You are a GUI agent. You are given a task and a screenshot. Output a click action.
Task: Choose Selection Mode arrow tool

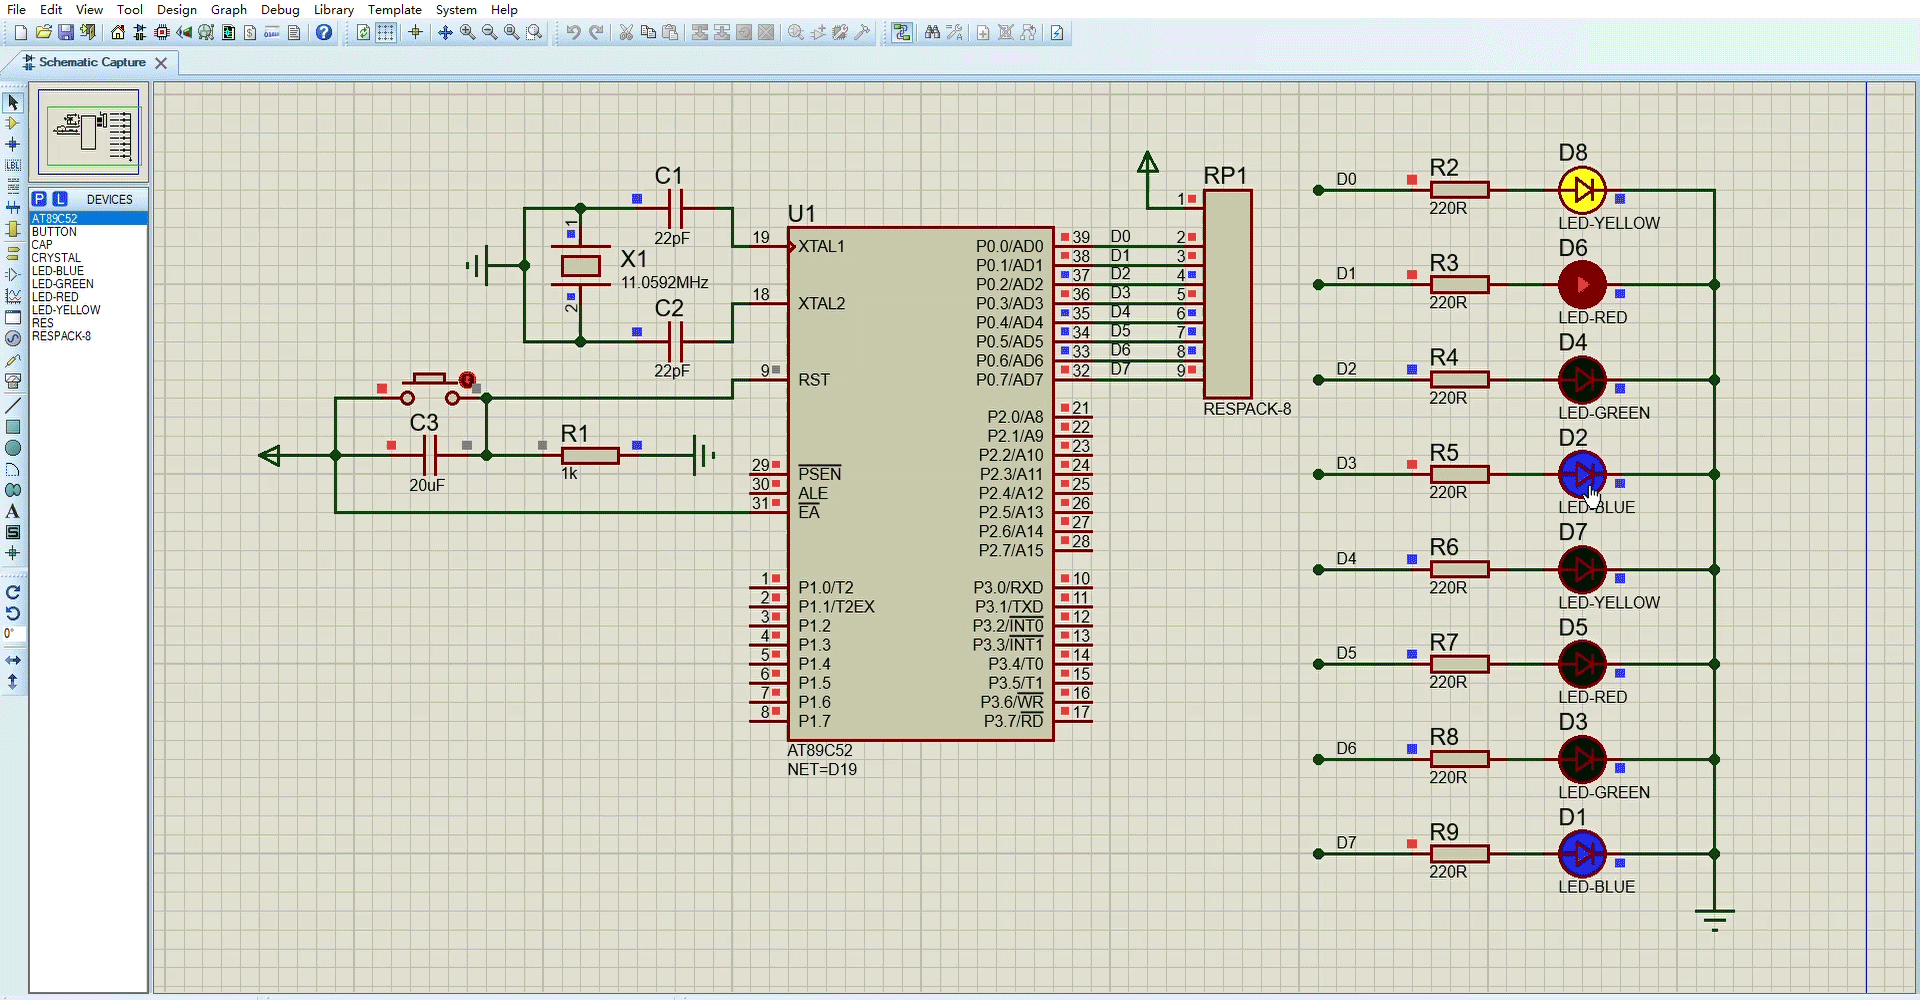coord(13,102)
